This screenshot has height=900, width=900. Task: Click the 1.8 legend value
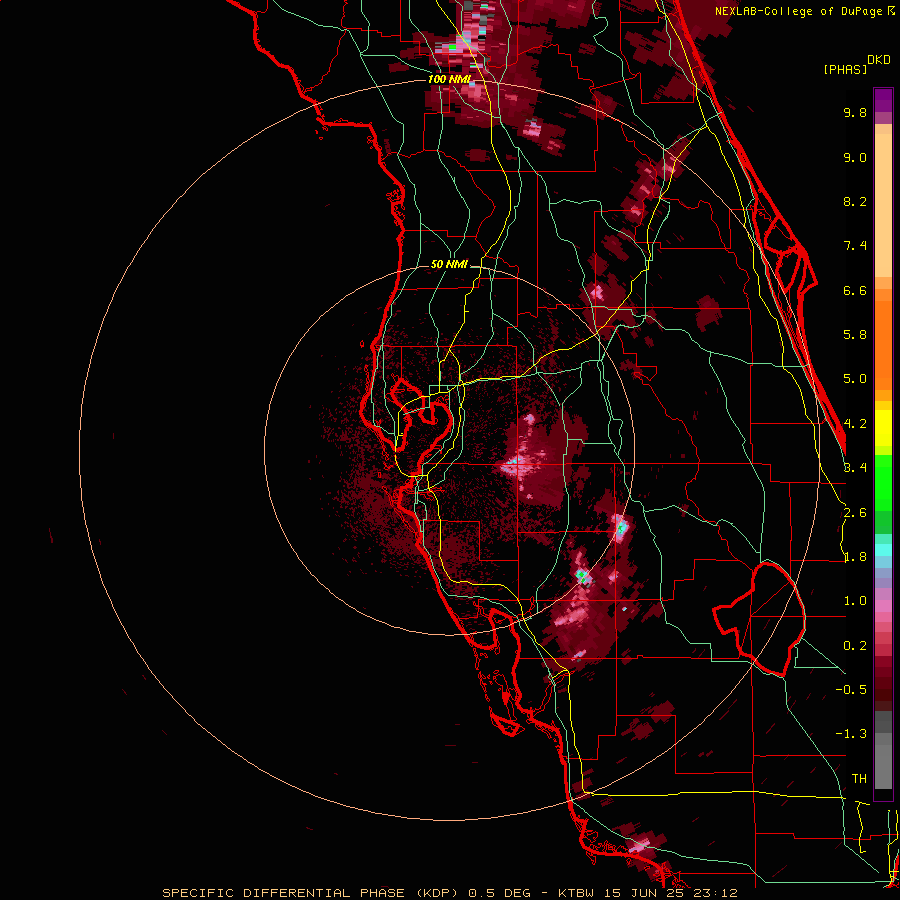(x=855, y=557)
